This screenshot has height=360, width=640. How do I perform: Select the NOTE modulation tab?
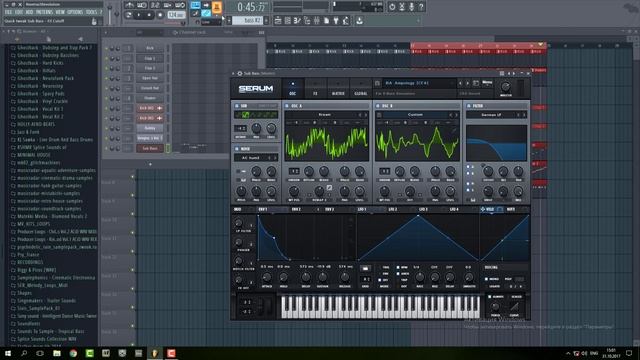[x=511, y=209]
